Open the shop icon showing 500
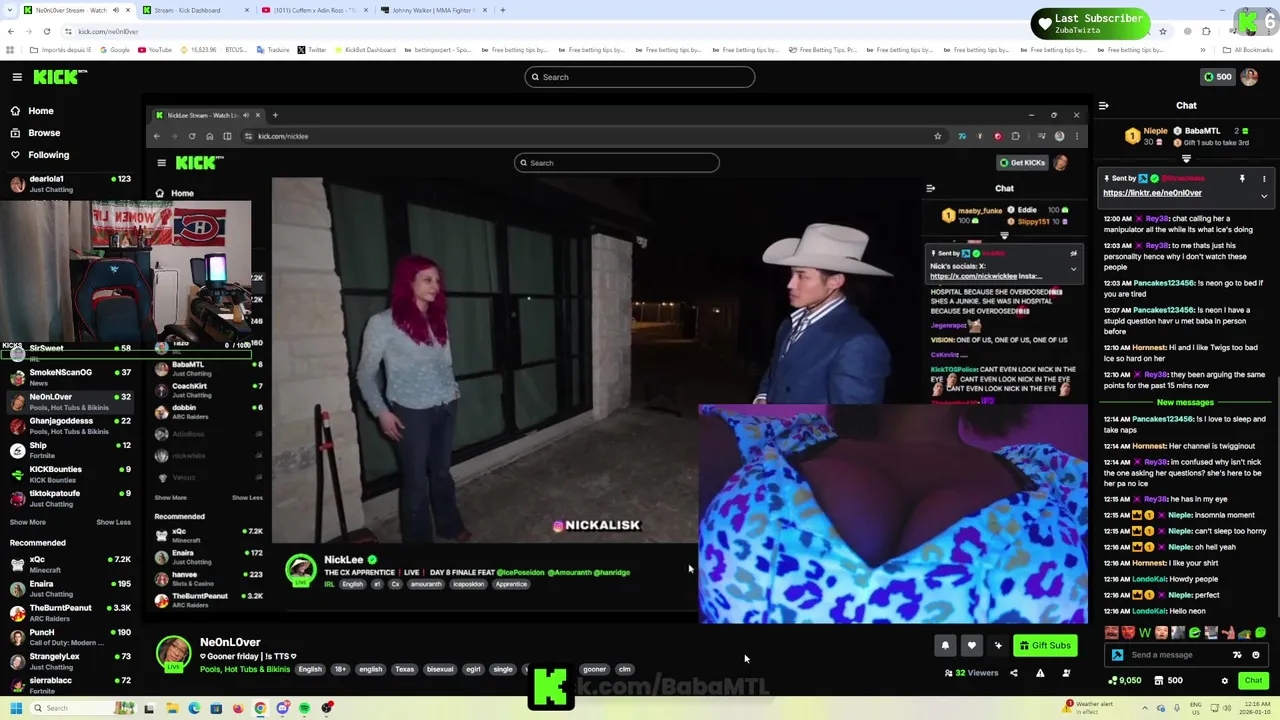 (1168, 681)
